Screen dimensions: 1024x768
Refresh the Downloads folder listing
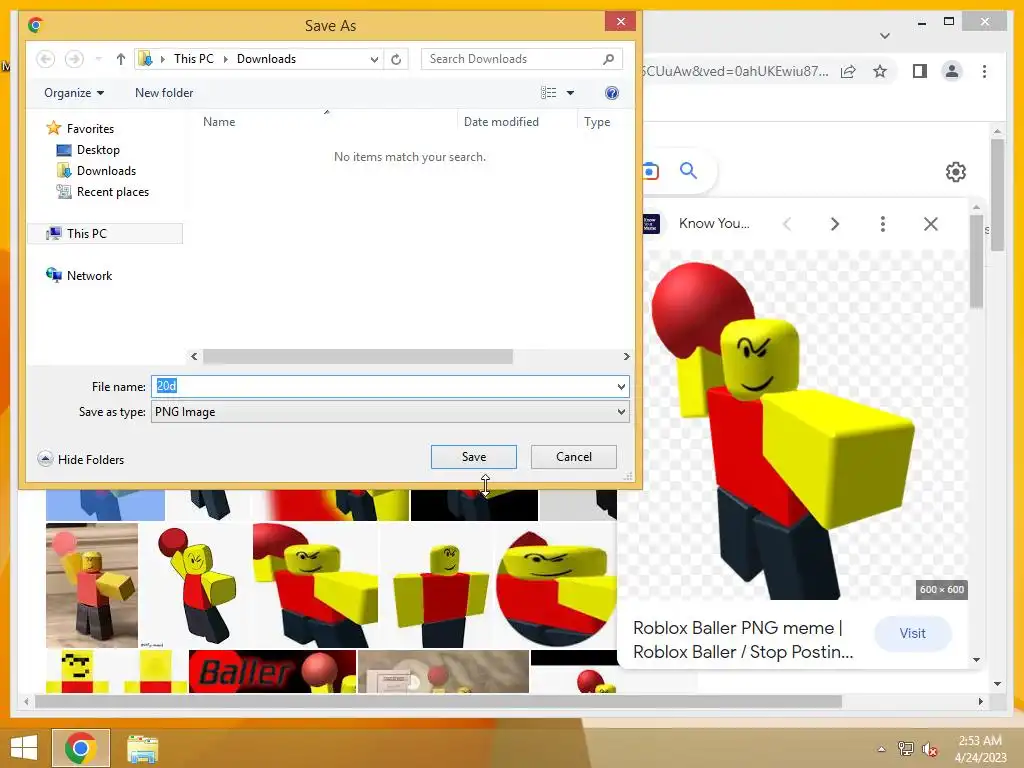tap(396, 59)
